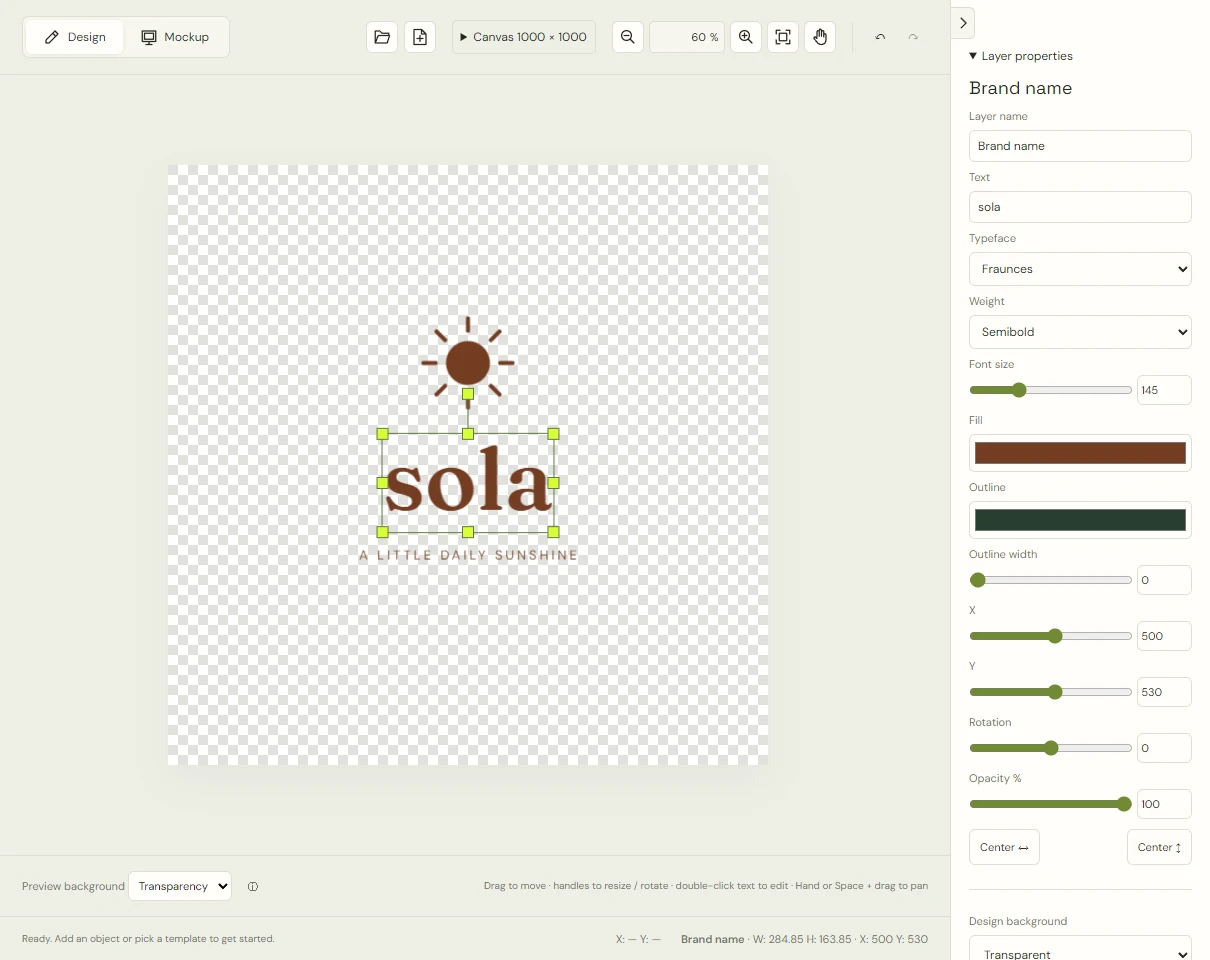Image resolution: width=1210 pixels, height=960 pixels.
Task: Click the Outline width value field
Action: tap(1164, 580)
